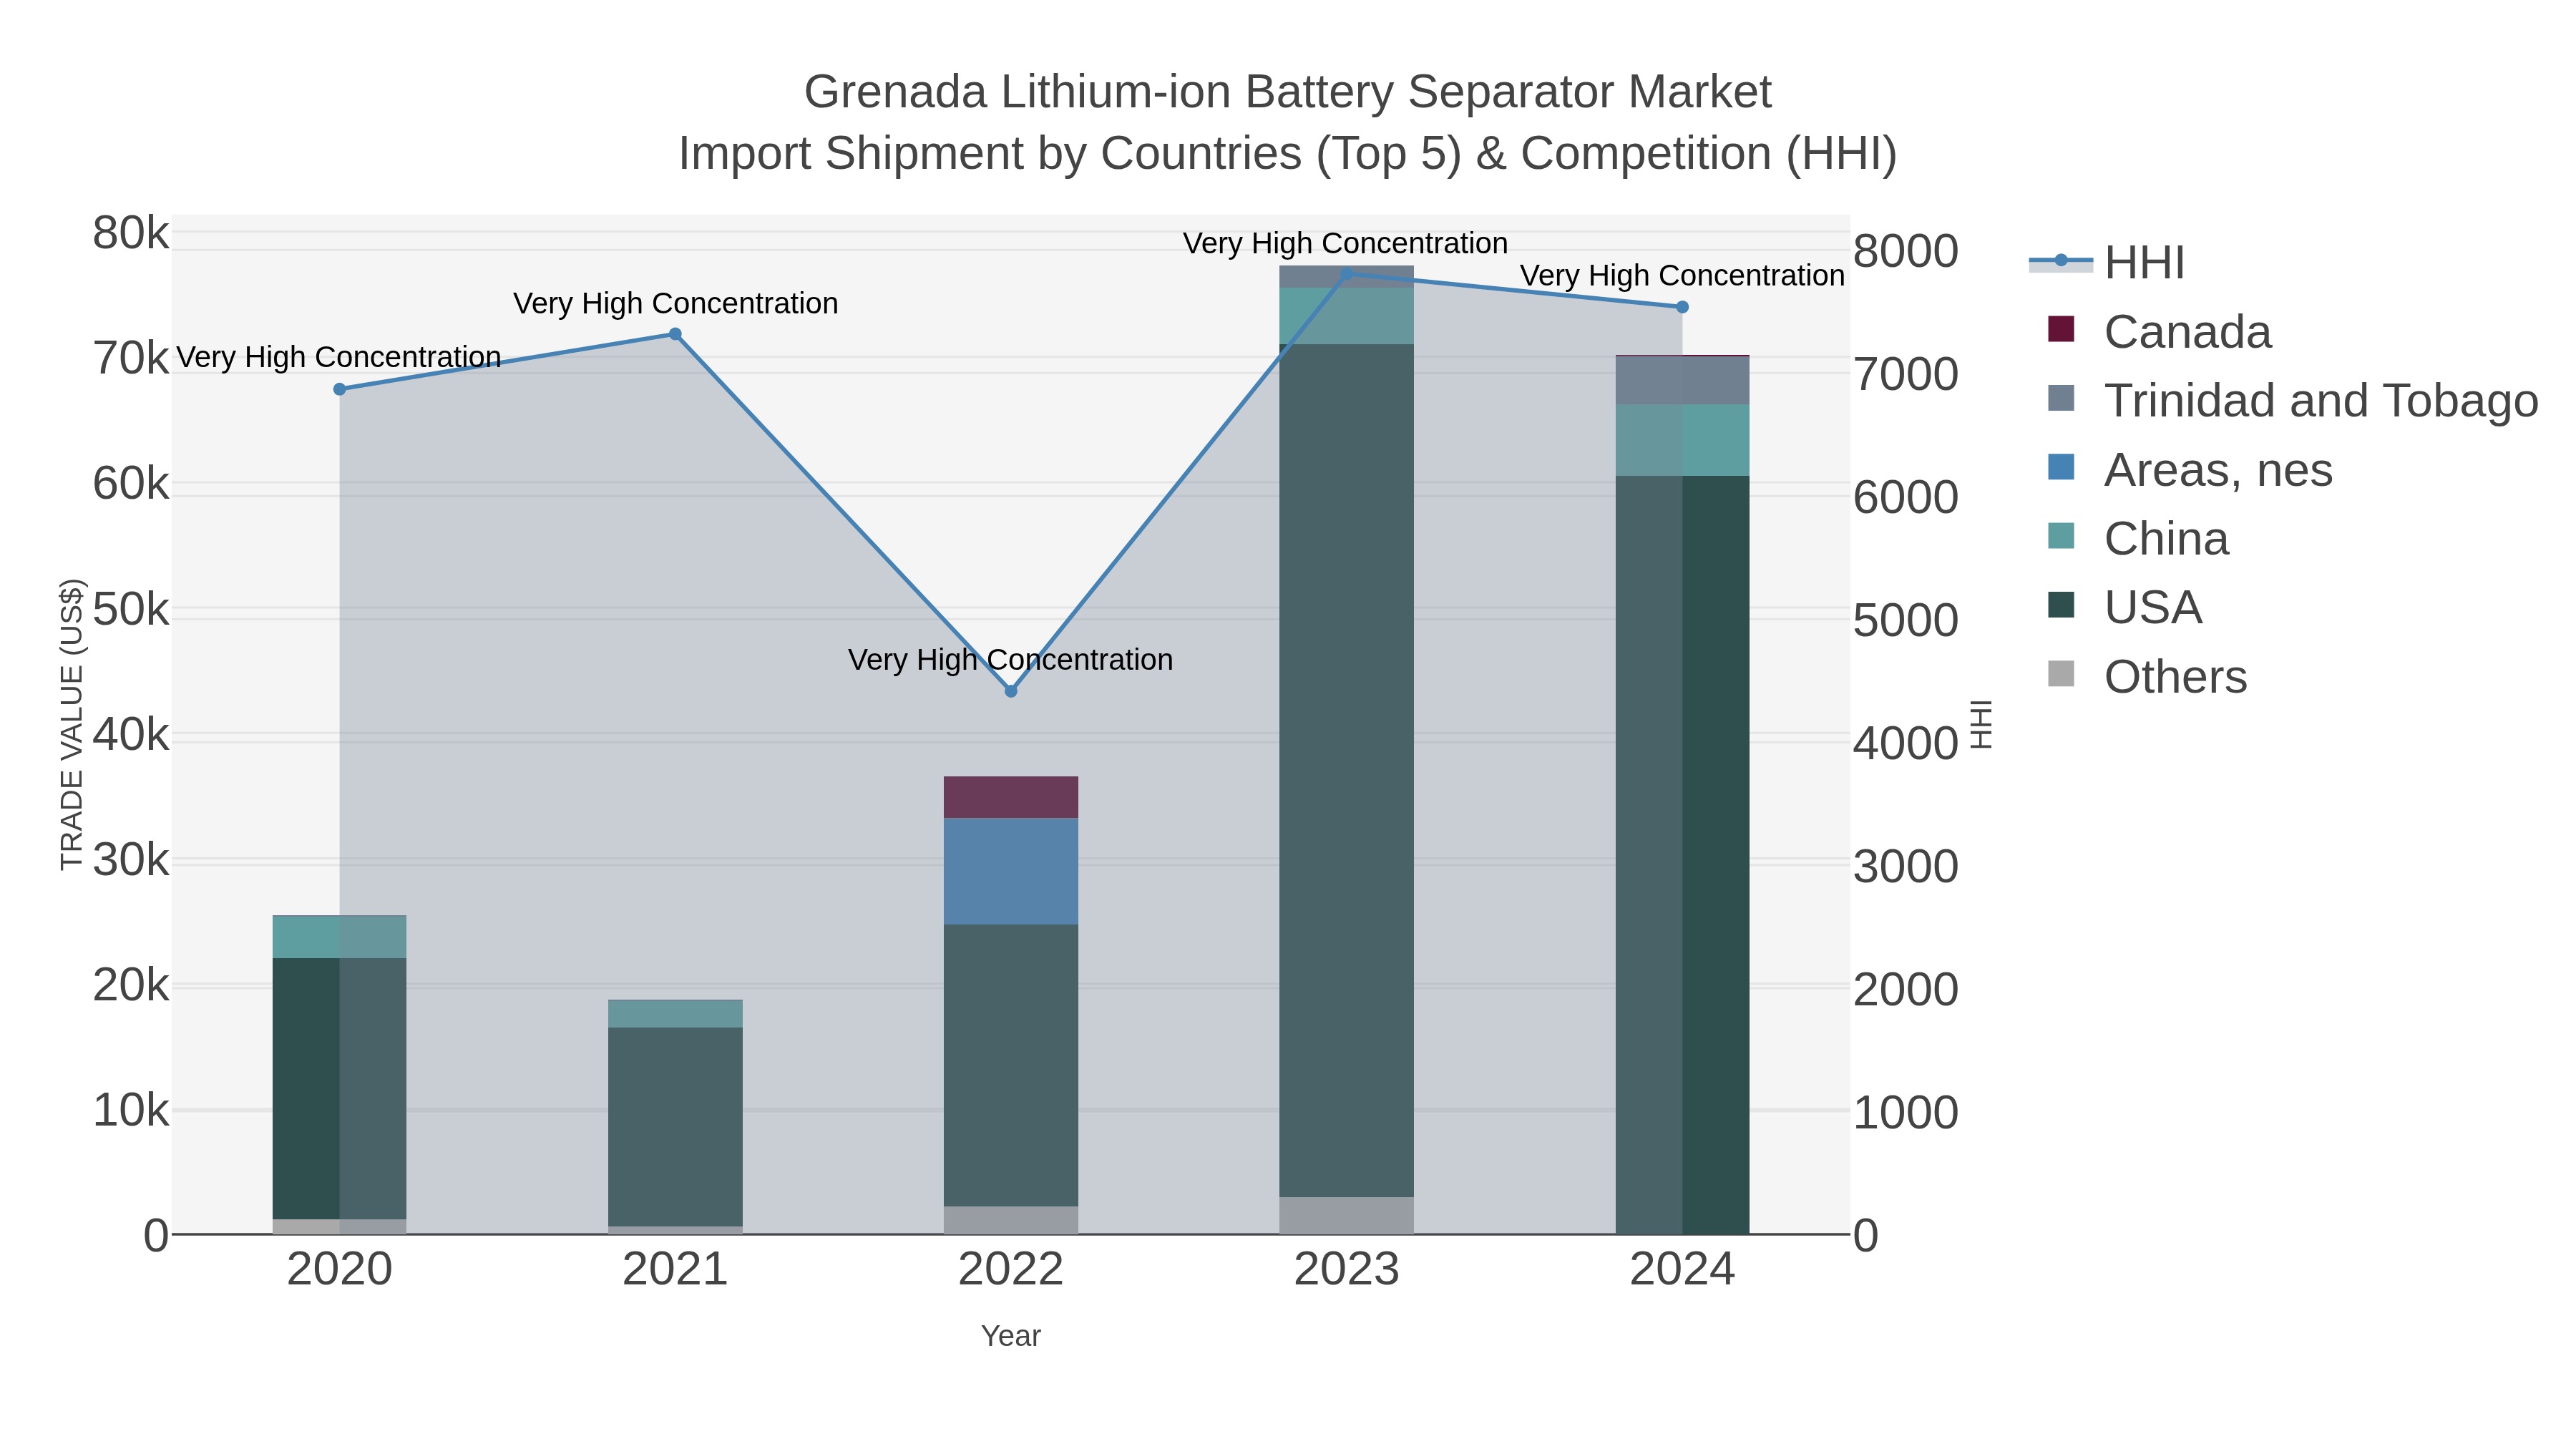Click the 2024 HHI data point marker
The width and height of the screenshot is (2576, 1449).
[1682, 307]
